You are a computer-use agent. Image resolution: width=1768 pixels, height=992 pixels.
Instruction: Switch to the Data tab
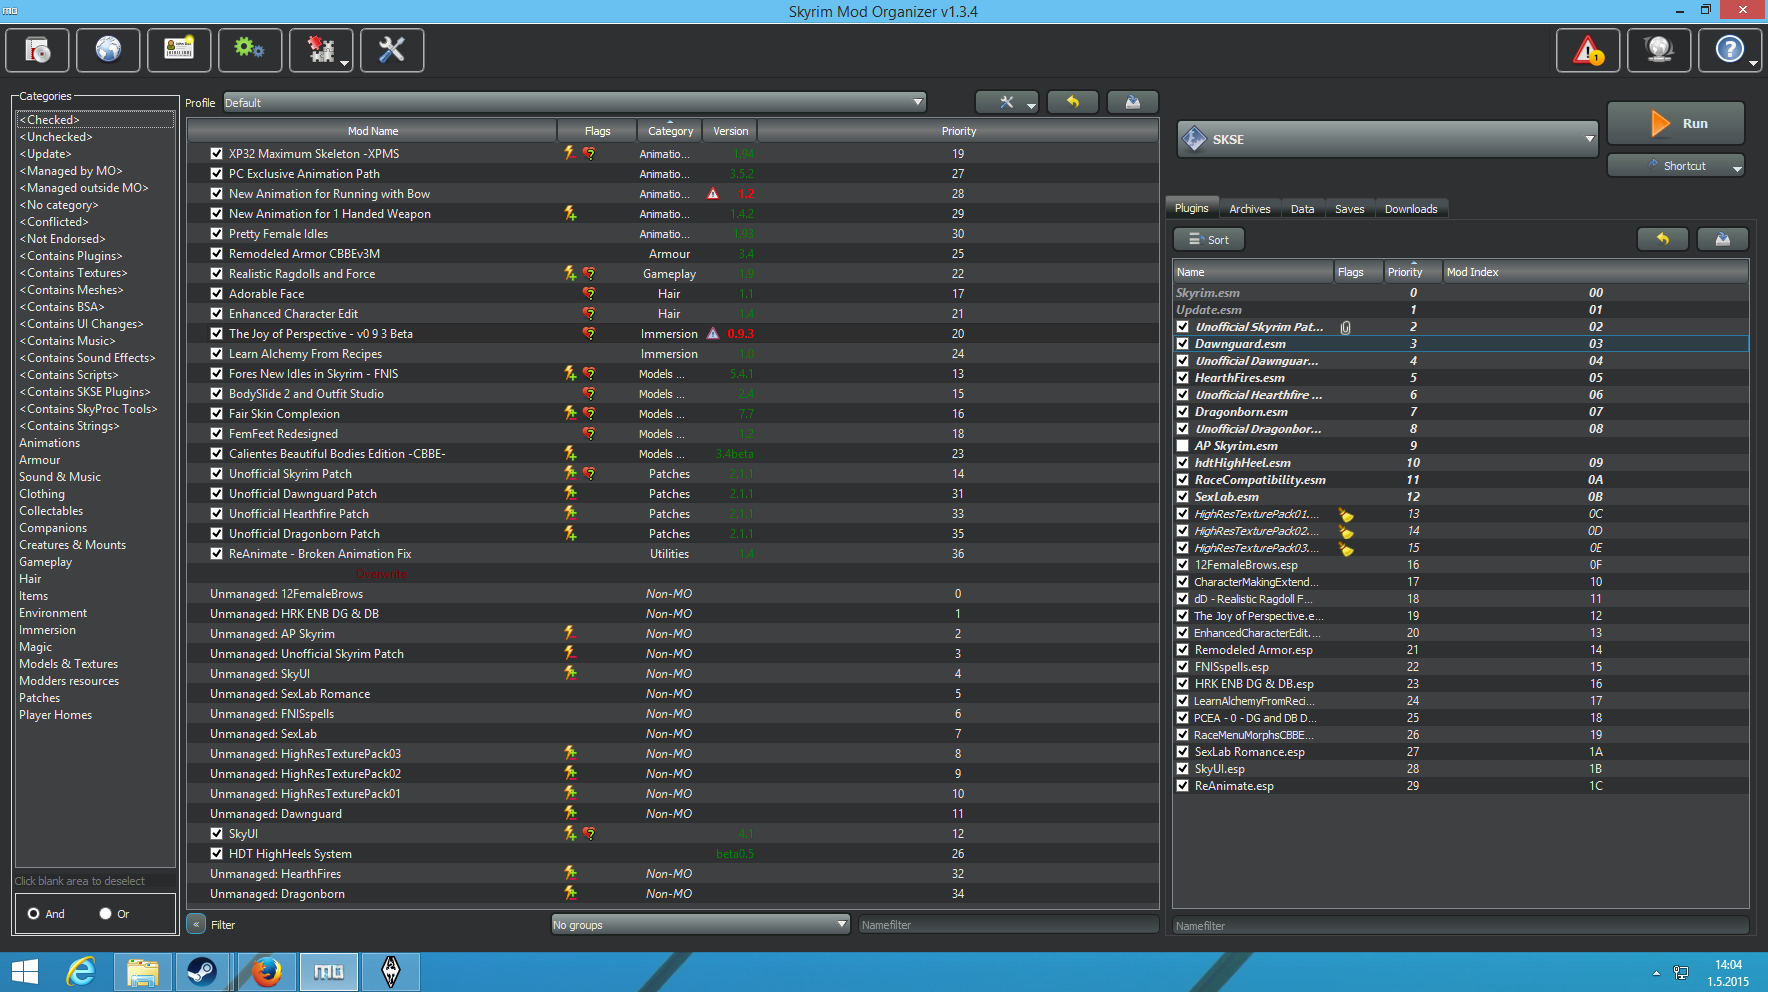pos(1302,209)
